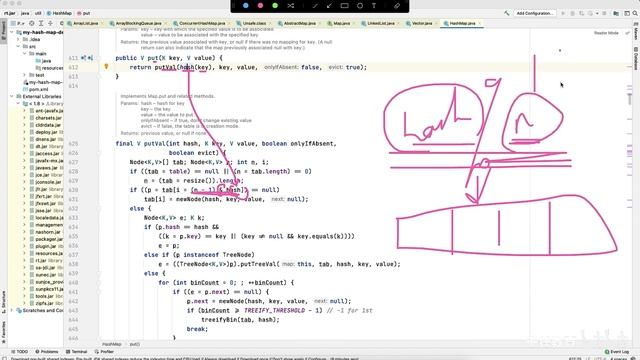Switch to ConcurrentHashMap.java tab
The height and width of the screenshot is (360, 640).
coord(202,23)
